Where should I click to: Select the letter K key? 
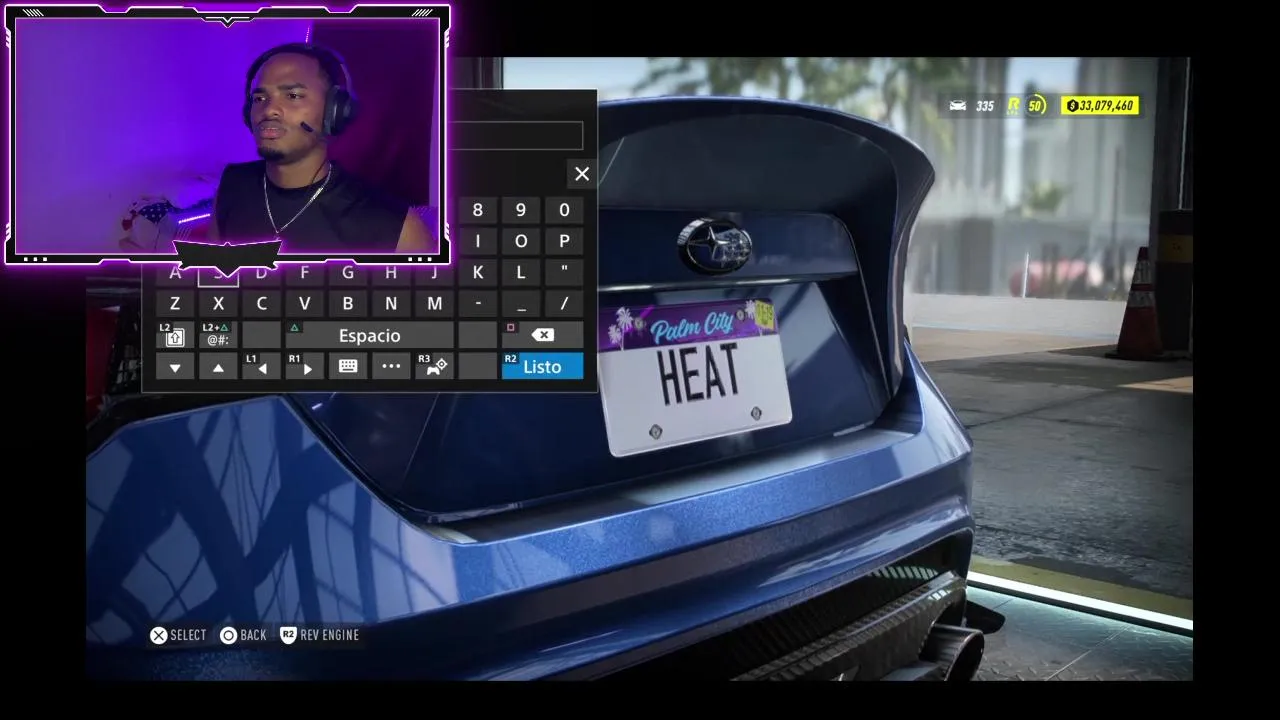(477, 272)
